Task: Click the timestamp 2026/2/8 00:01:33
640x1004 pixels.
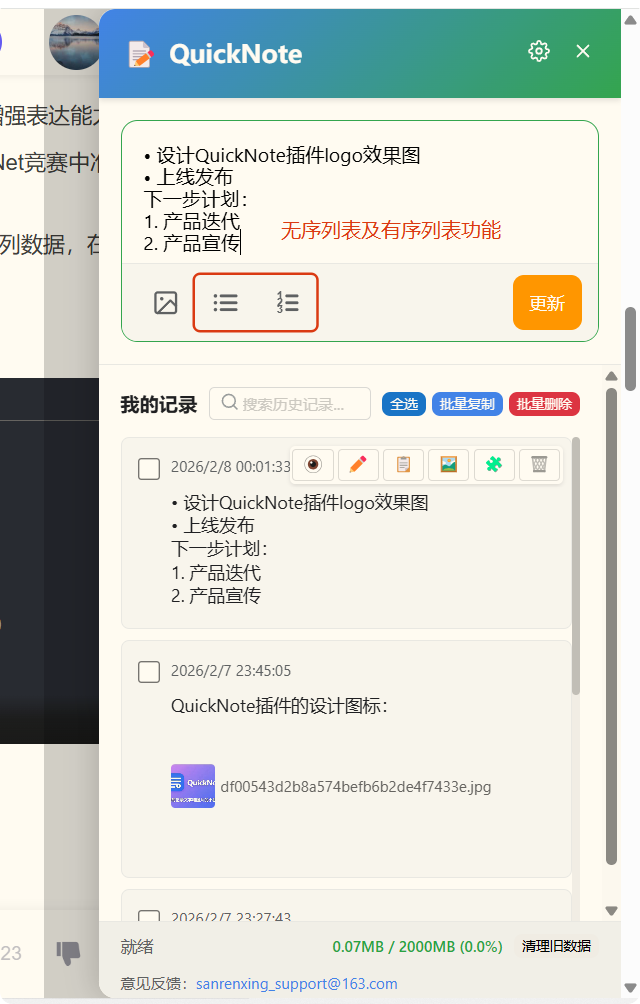Action: (230, 467)
